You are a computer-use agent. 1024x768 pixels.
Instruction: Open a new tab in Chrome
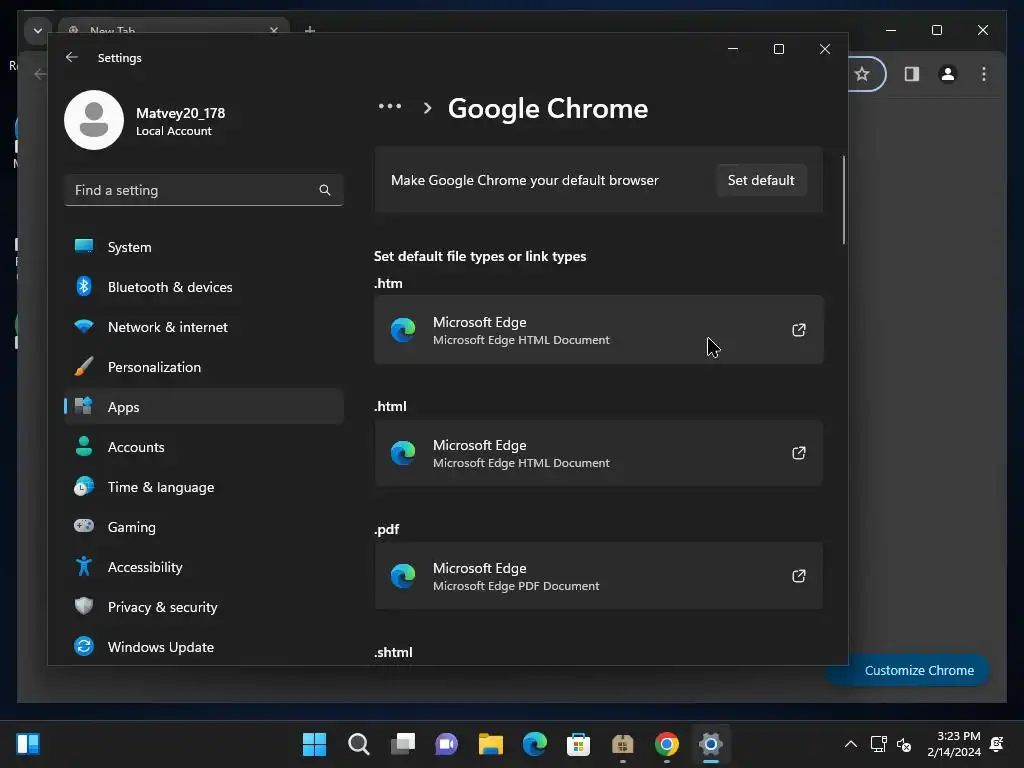310,29
